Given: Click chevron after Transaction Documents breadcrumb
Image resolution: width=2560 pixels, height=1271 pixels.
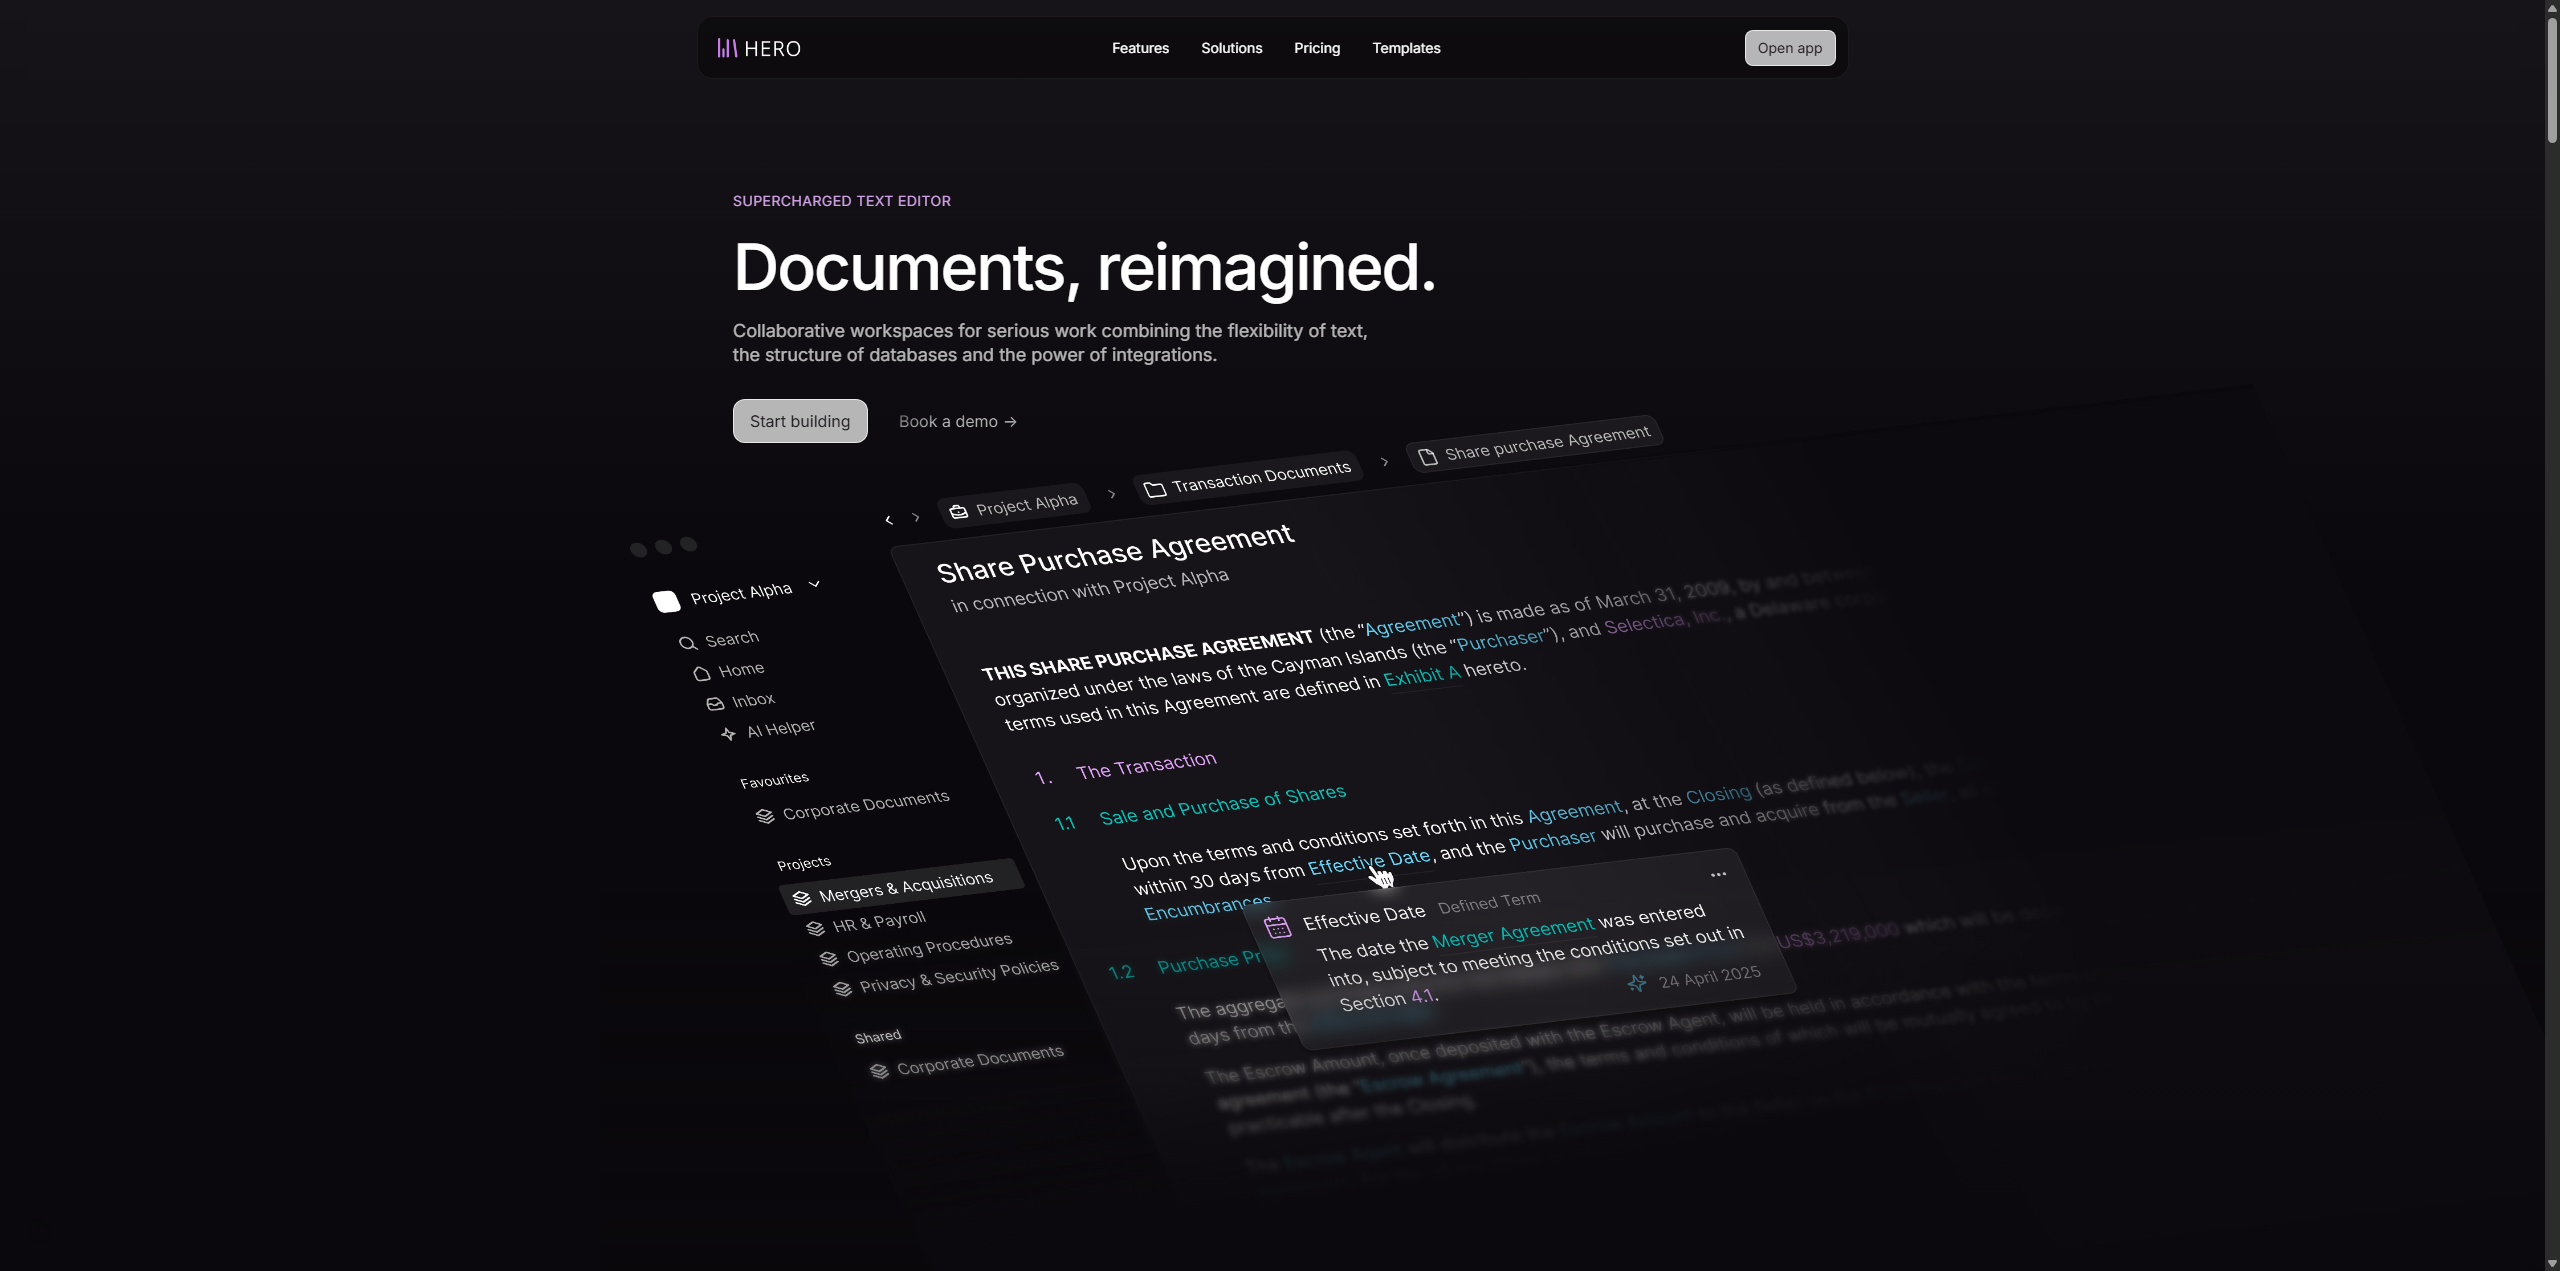Looking at the screenshot, I should tap(1385, 461).
